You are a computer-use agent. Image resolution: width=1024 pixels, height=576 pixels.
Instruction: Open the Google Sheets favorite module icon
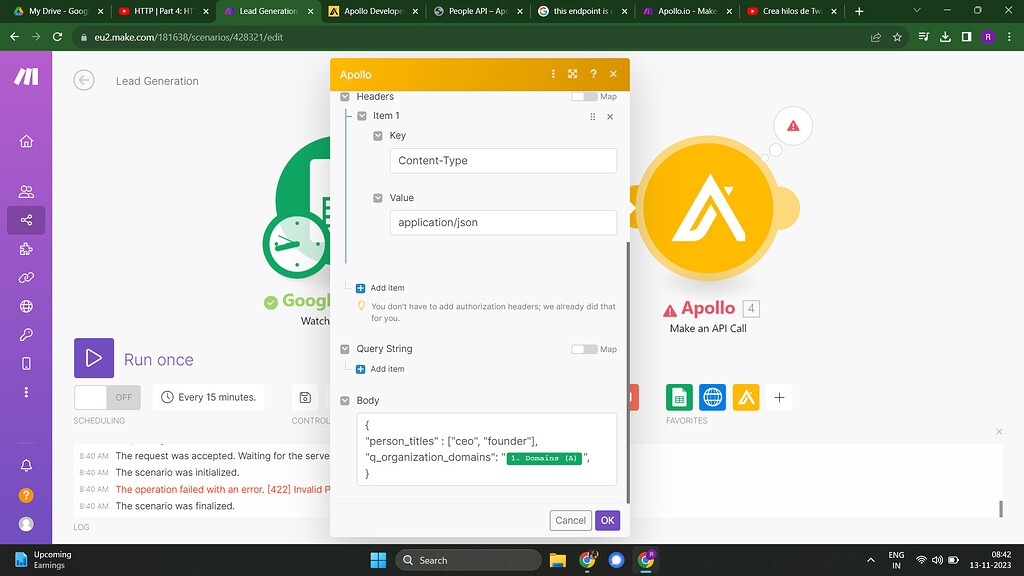[679, 397]
